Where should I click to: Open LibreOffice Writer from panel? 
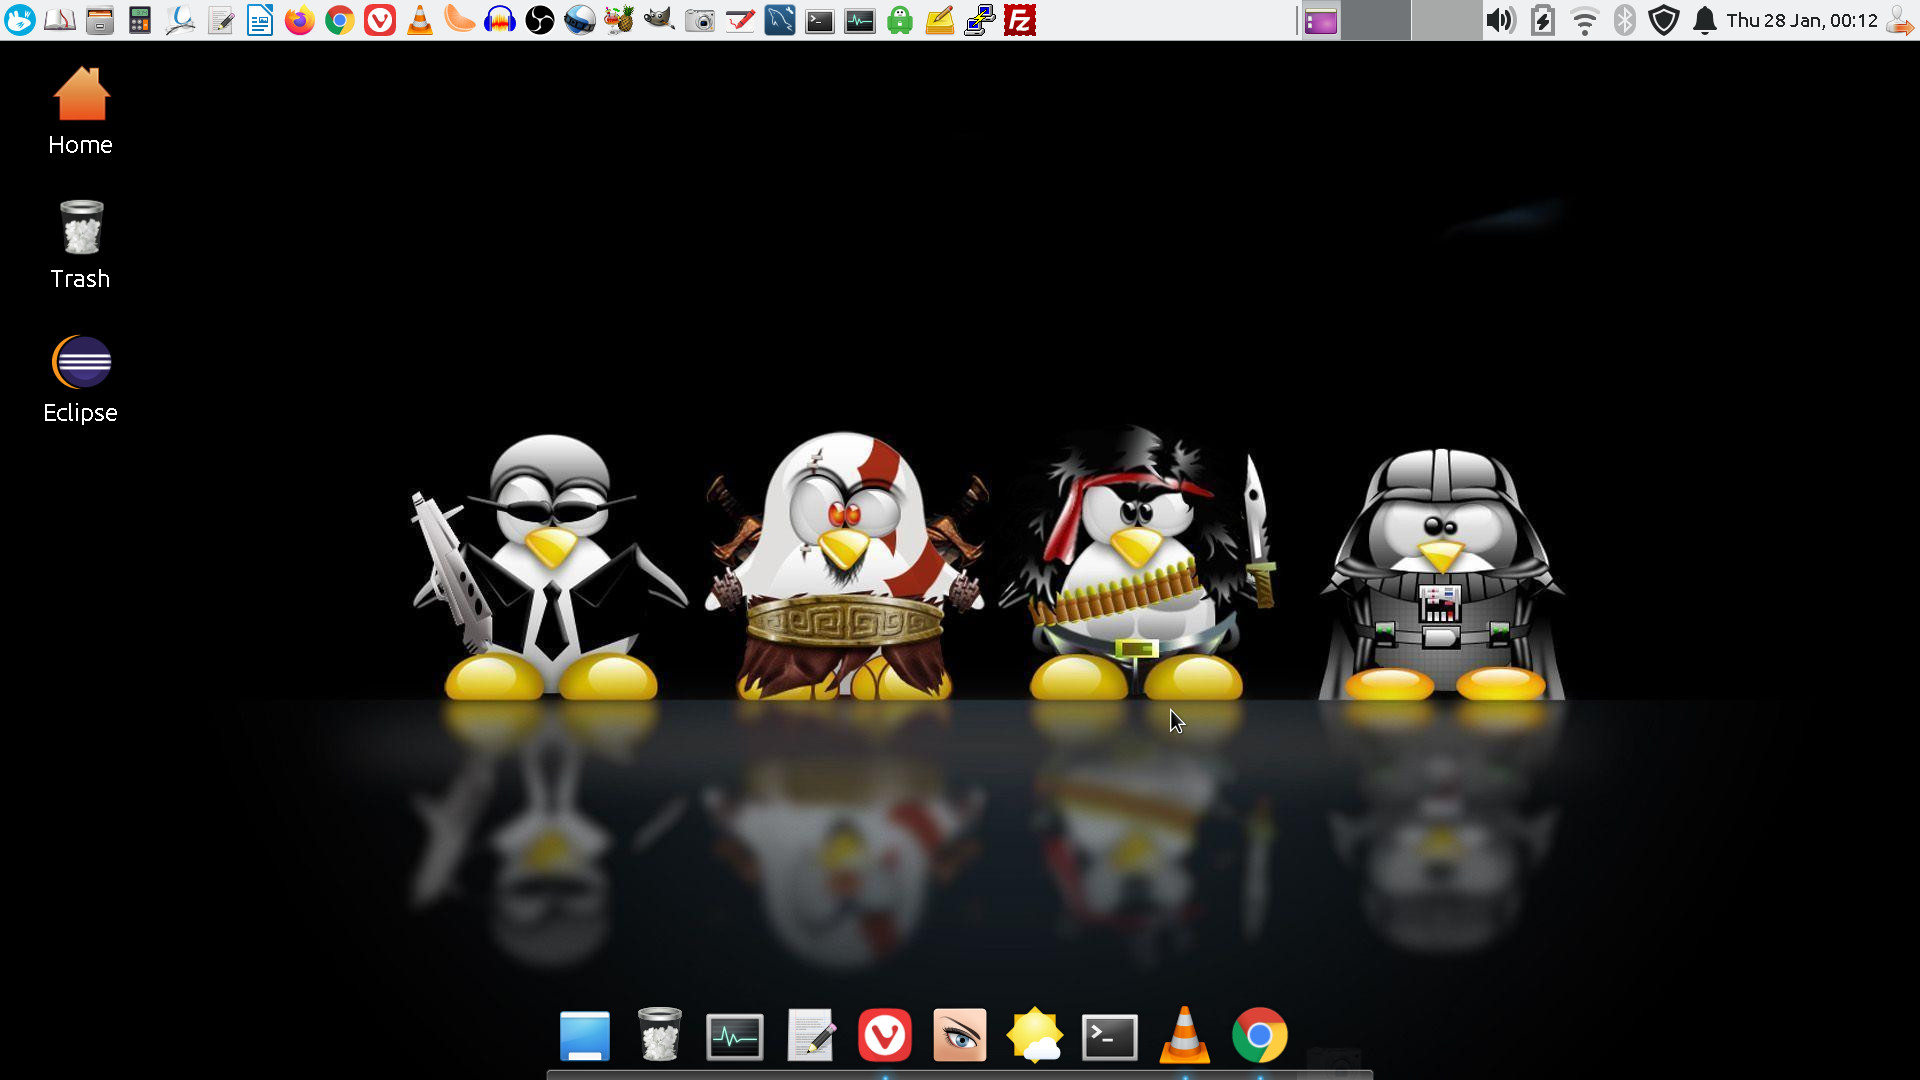259,20
